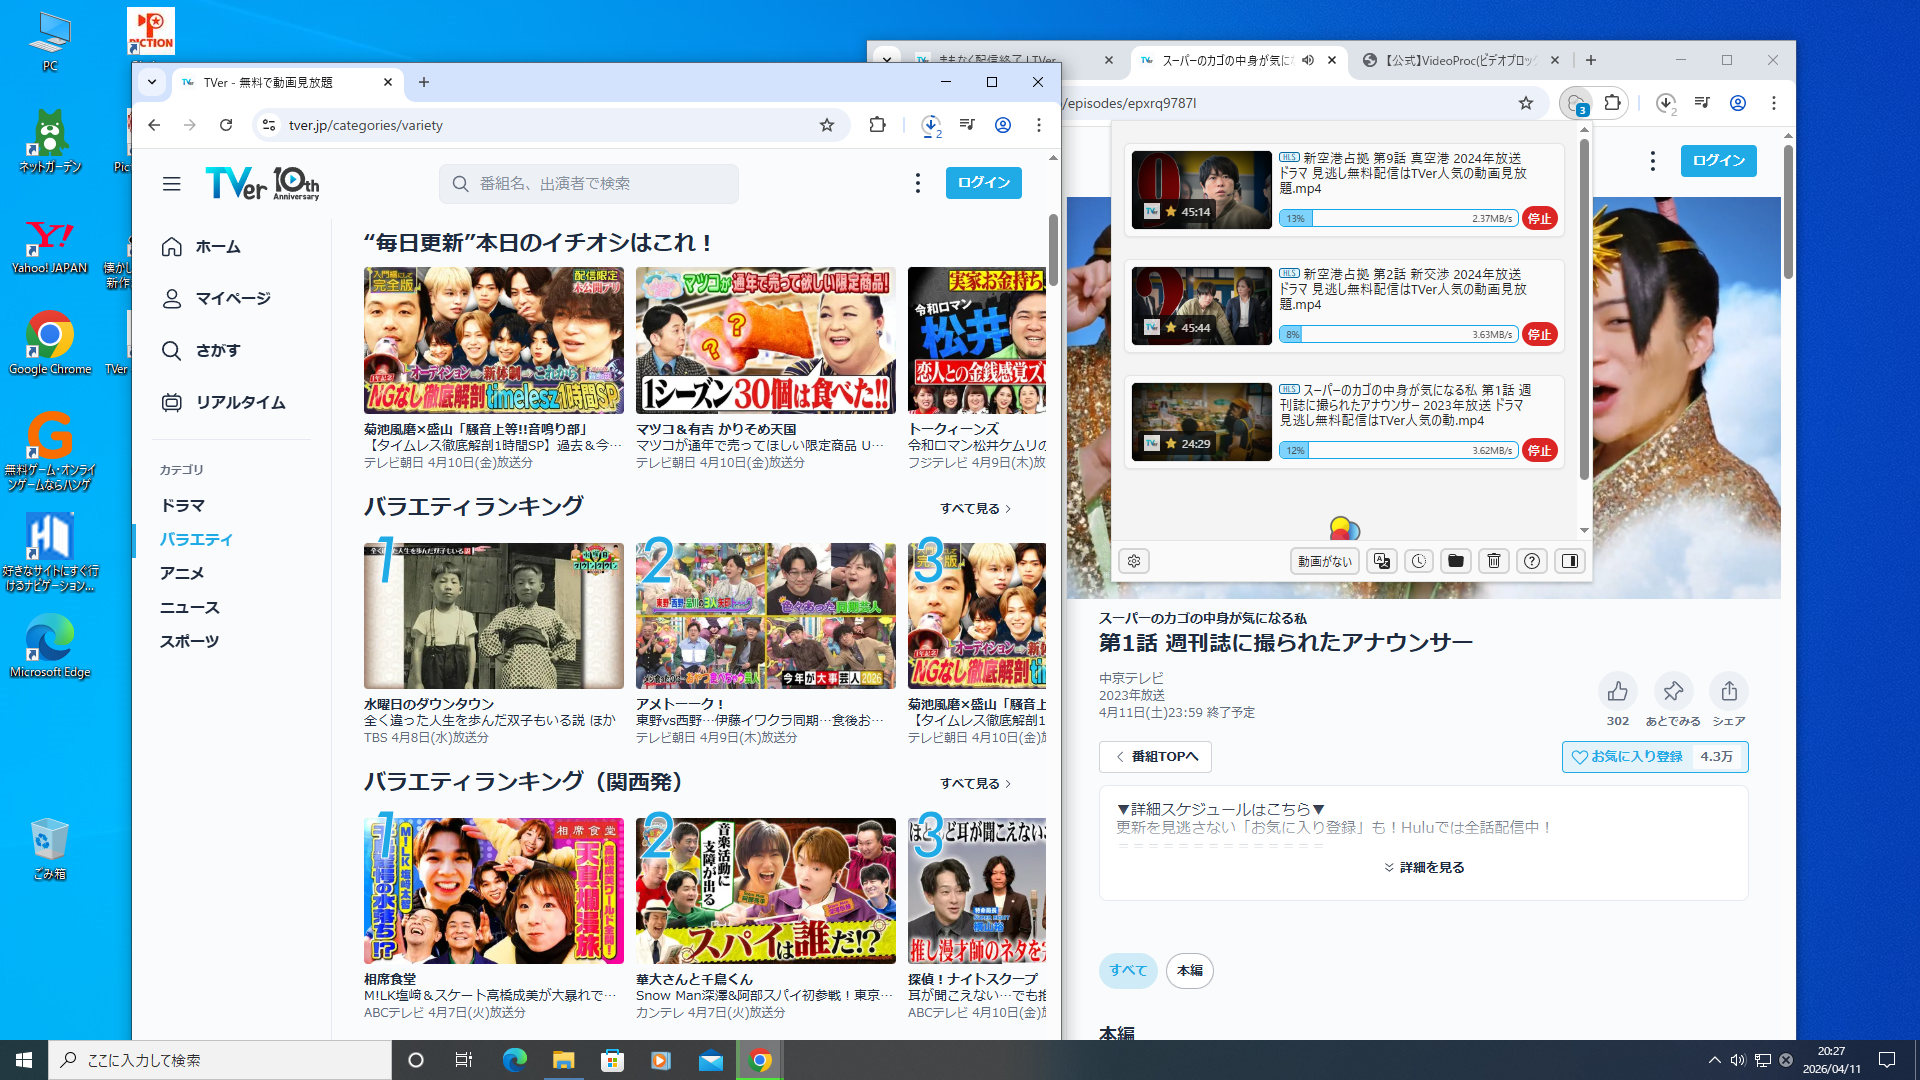
Task: Open profile icon in front Chrome window
Action: (x=1003, y=125)
